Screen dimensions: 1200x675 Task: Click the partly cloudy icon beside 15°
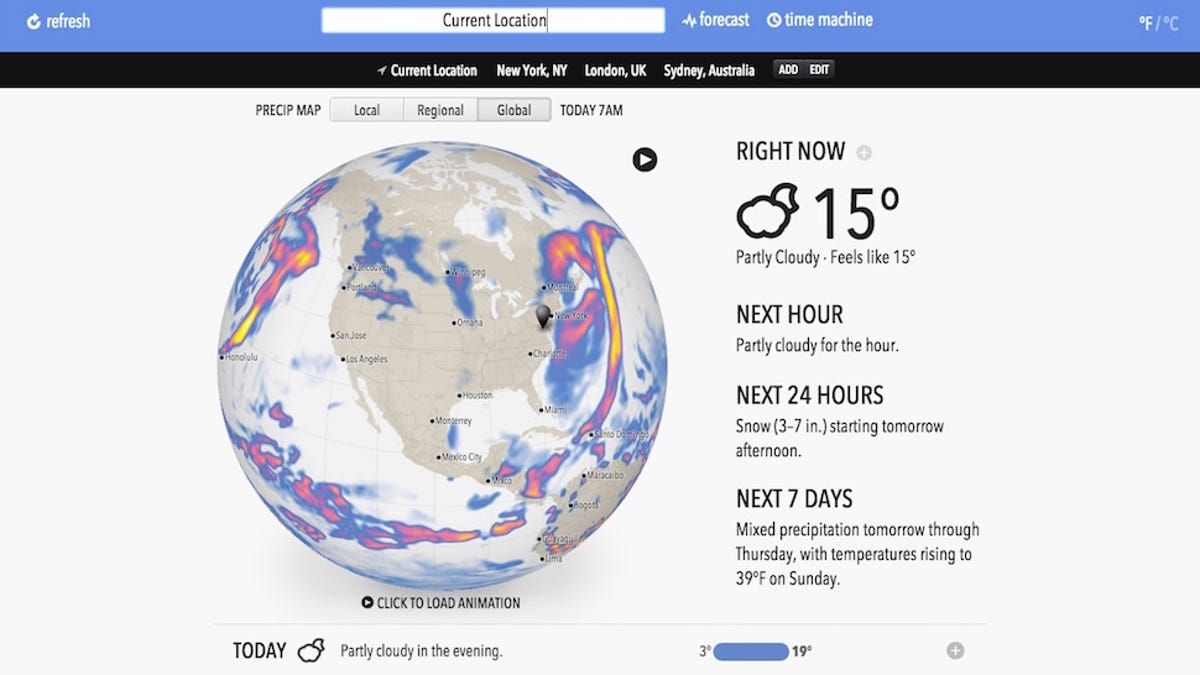pos(768,211)
